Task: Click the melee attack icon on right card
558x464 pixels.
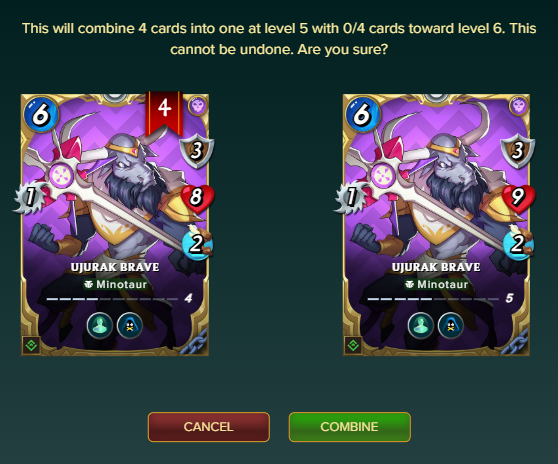Action: [x=351, y=197]
